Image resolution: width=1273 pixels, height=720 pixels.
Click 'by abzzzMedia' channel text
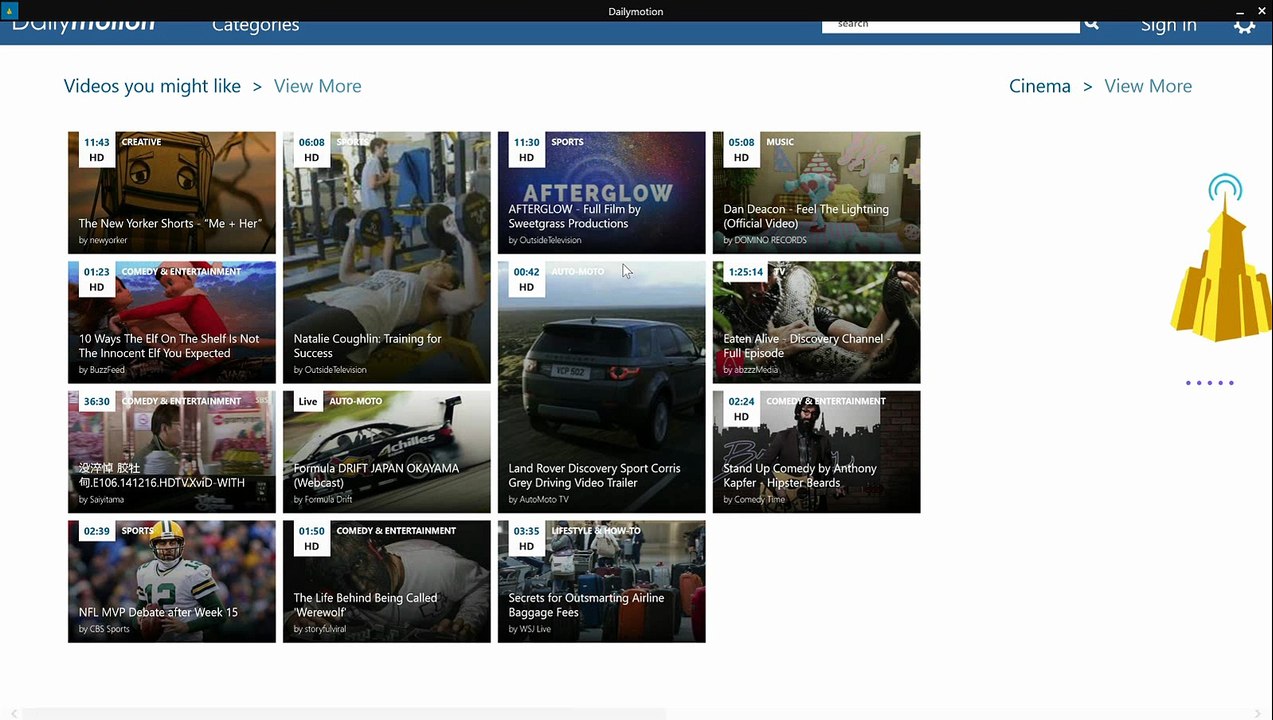[x=751, y=370]
